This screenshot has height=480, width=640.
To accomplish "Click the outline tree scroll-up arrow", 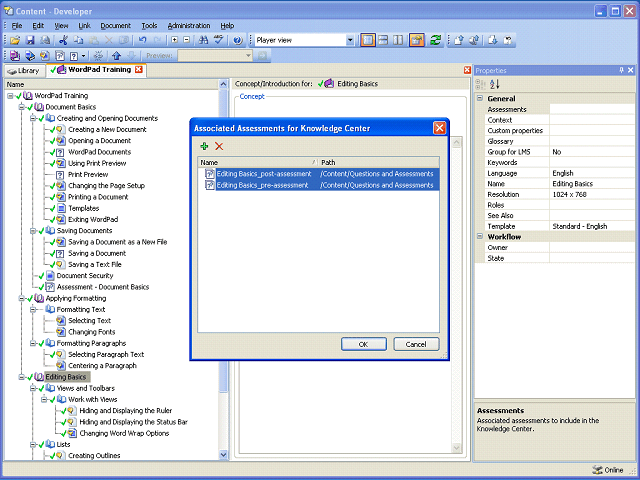I will click(x=223, y=84).
